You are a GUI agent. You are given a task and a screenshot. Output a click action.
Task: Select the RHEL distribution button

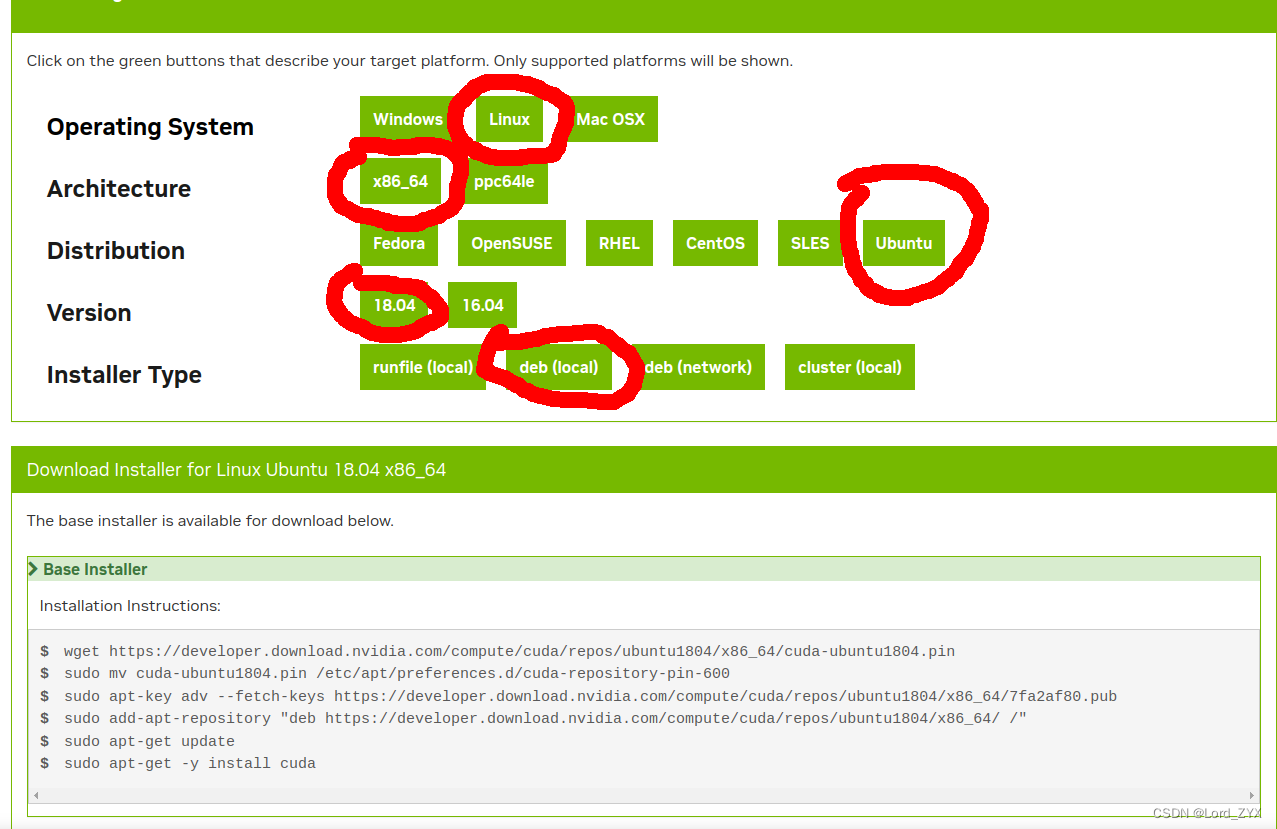[x=619, y=243]
